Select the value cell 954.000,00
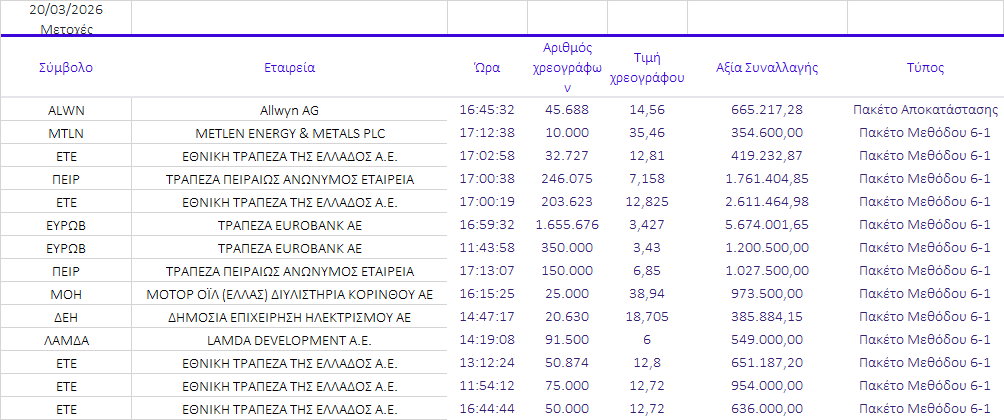Screen dimensions: 1004x420 click(766, 386)
